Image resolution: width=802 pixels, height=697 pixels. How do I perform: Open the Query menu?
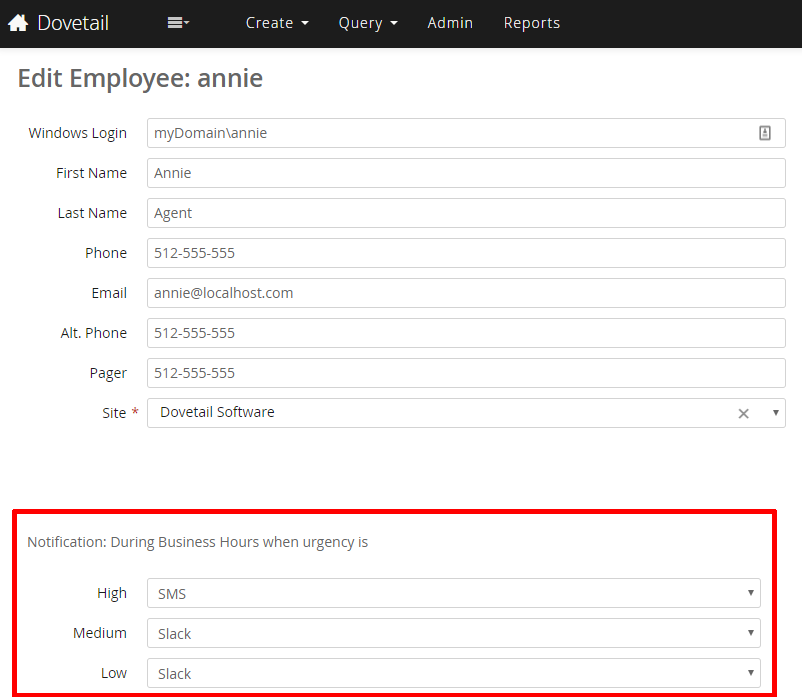click(x=367, y=23)
